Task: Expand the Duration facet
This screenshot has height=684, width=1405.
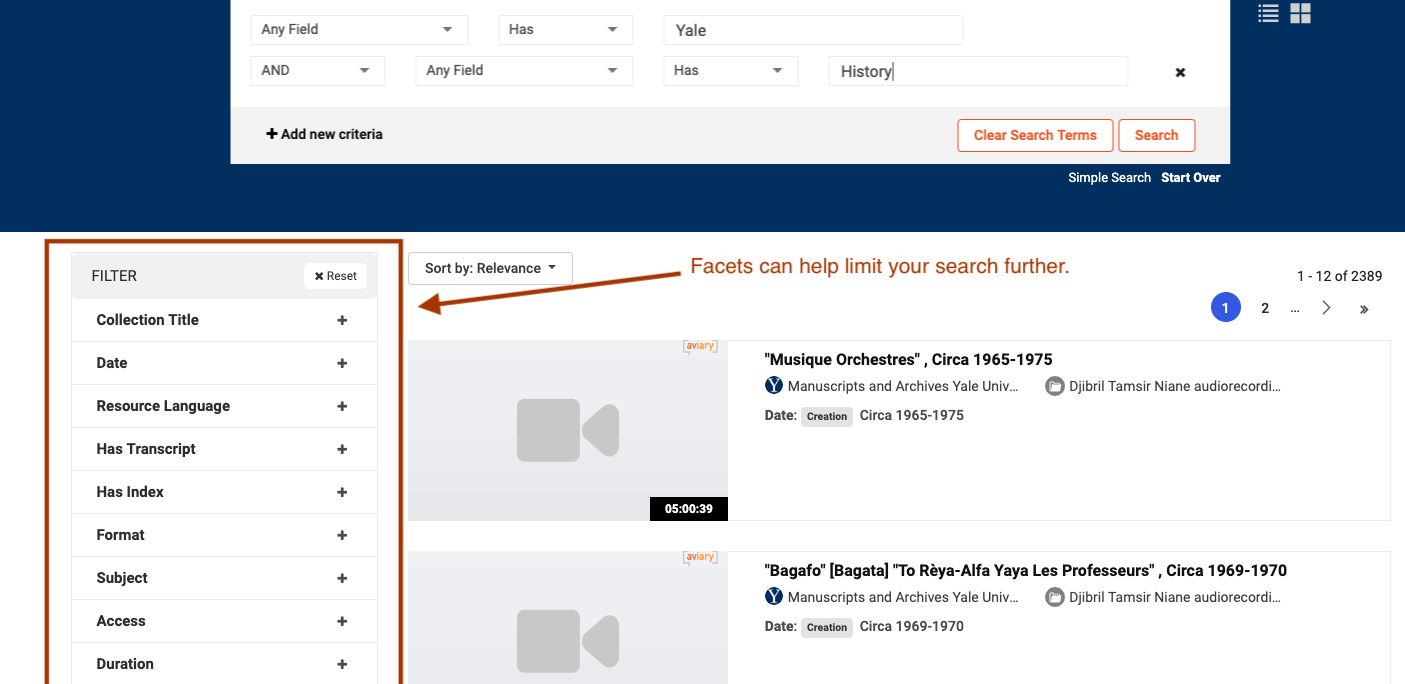Action: point(224,664)
